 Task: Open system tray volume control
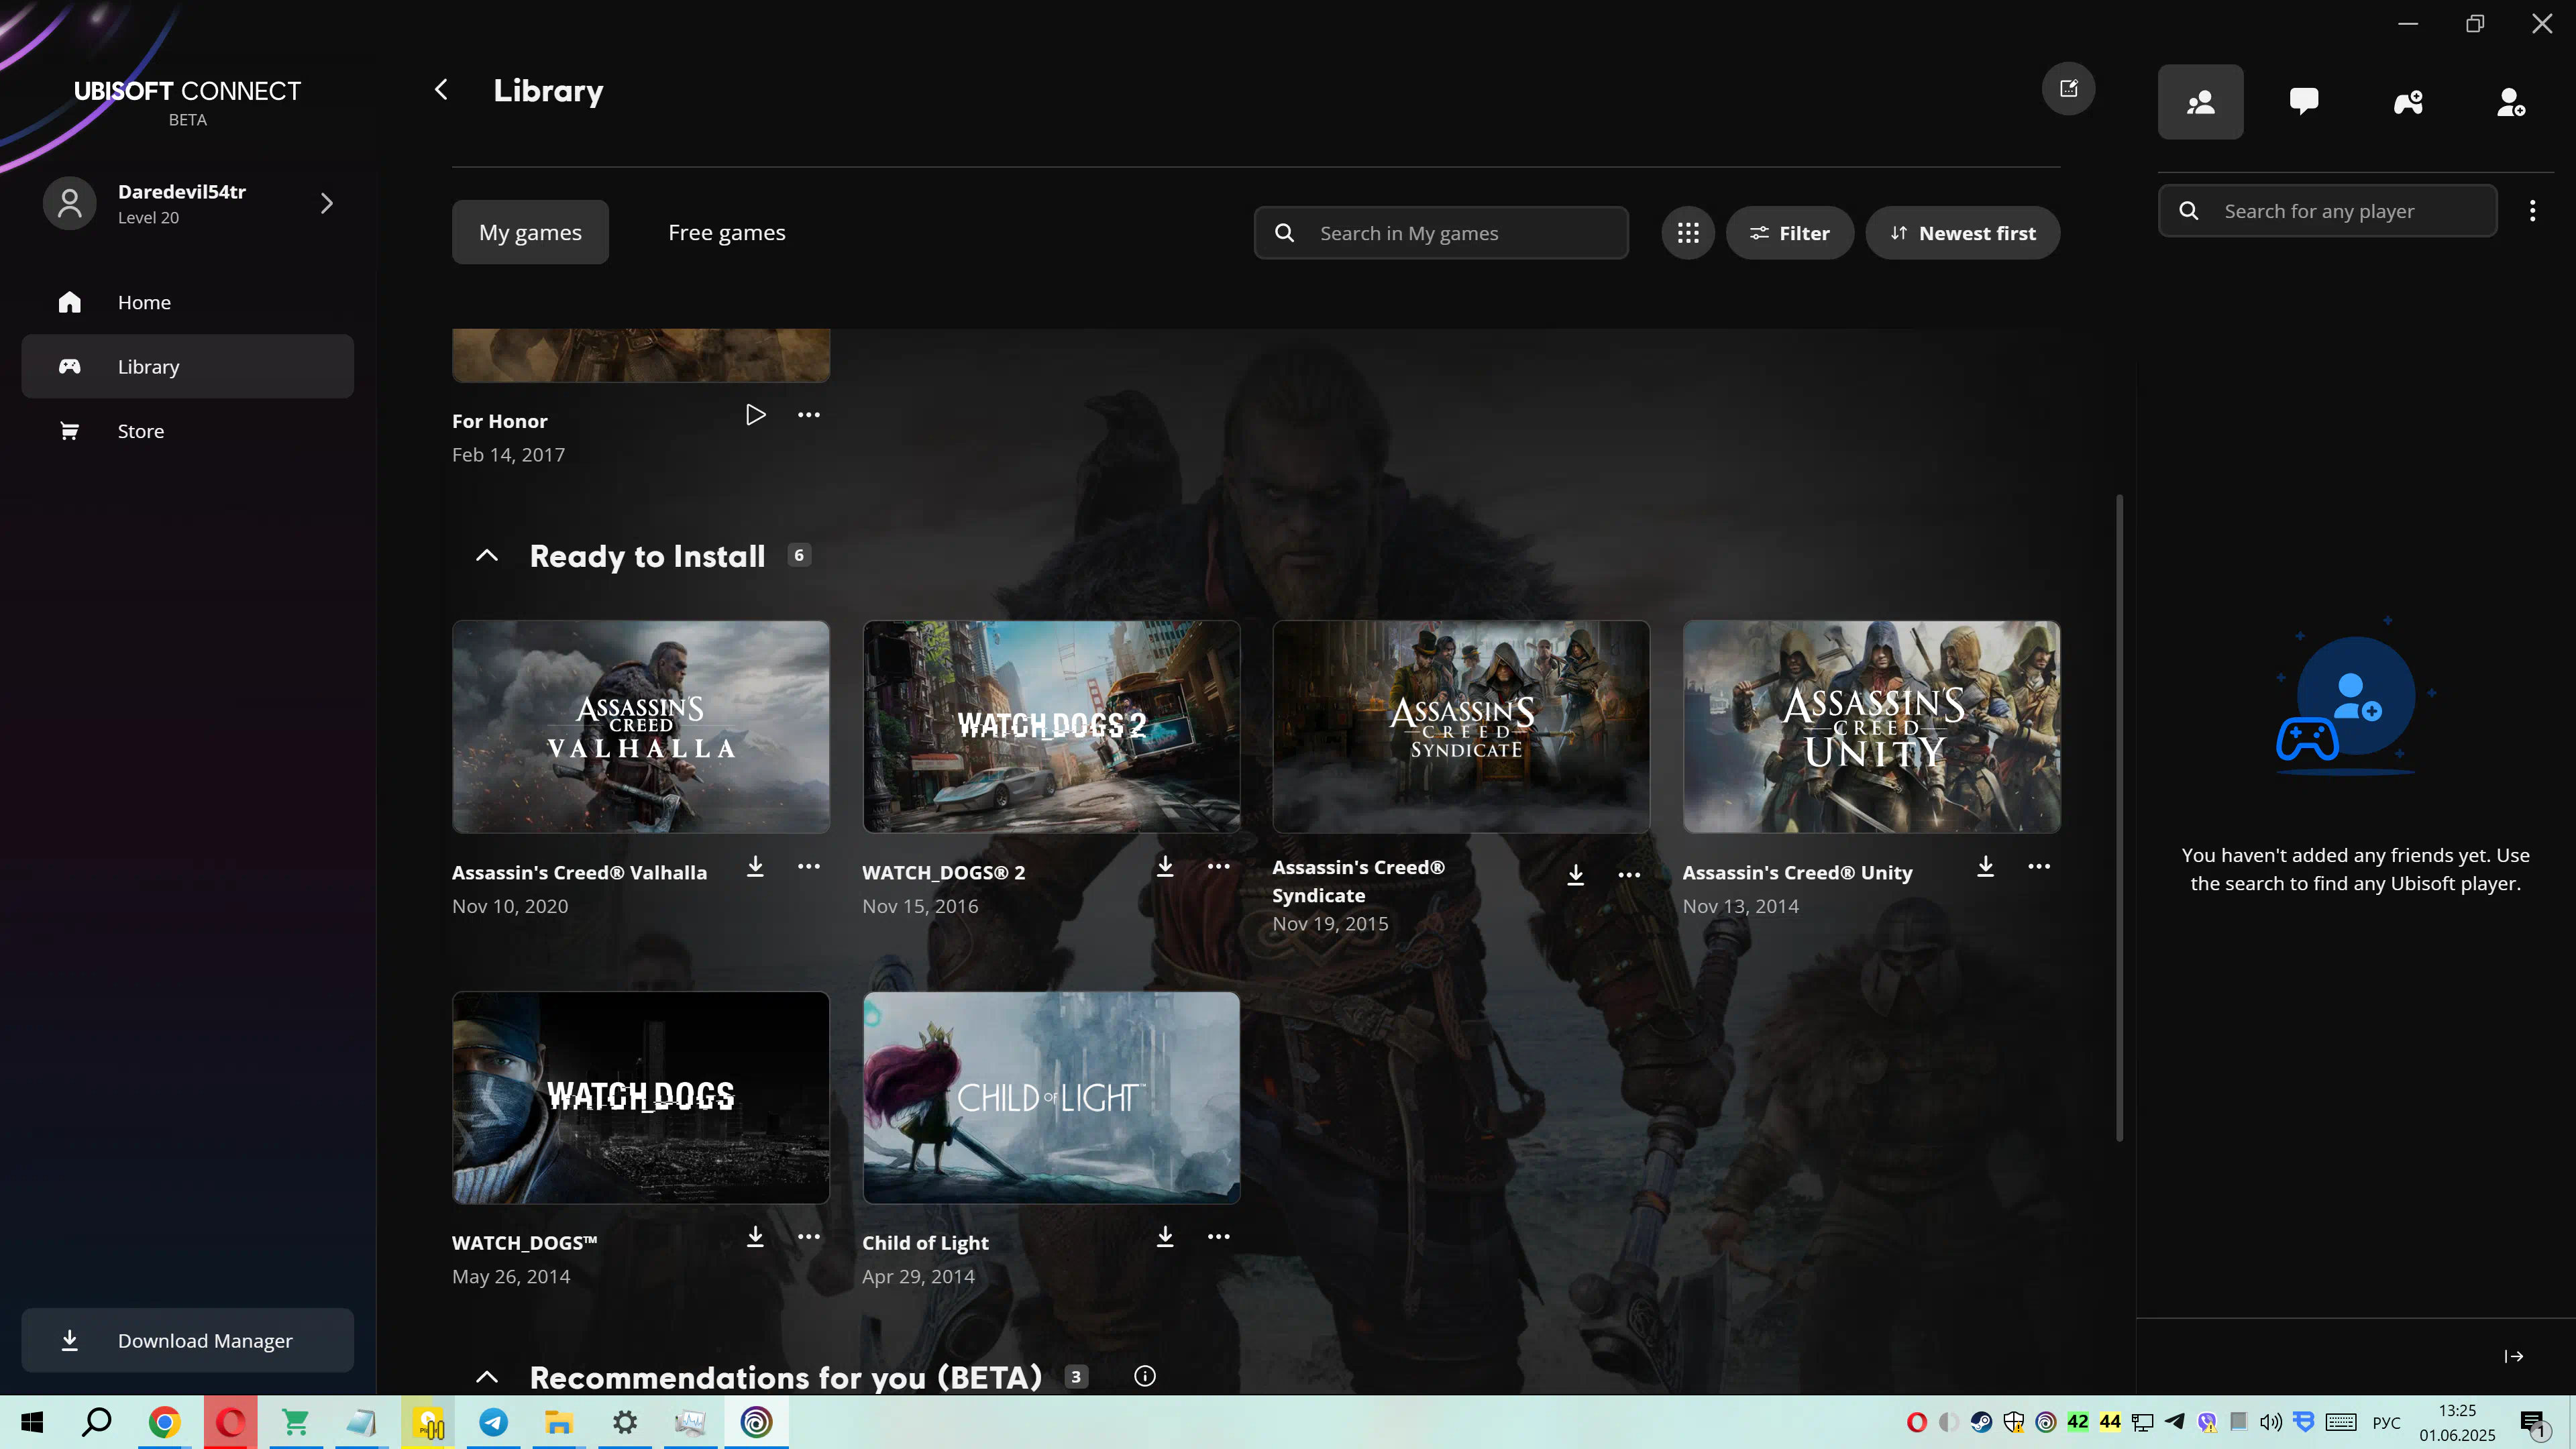2271,1422
